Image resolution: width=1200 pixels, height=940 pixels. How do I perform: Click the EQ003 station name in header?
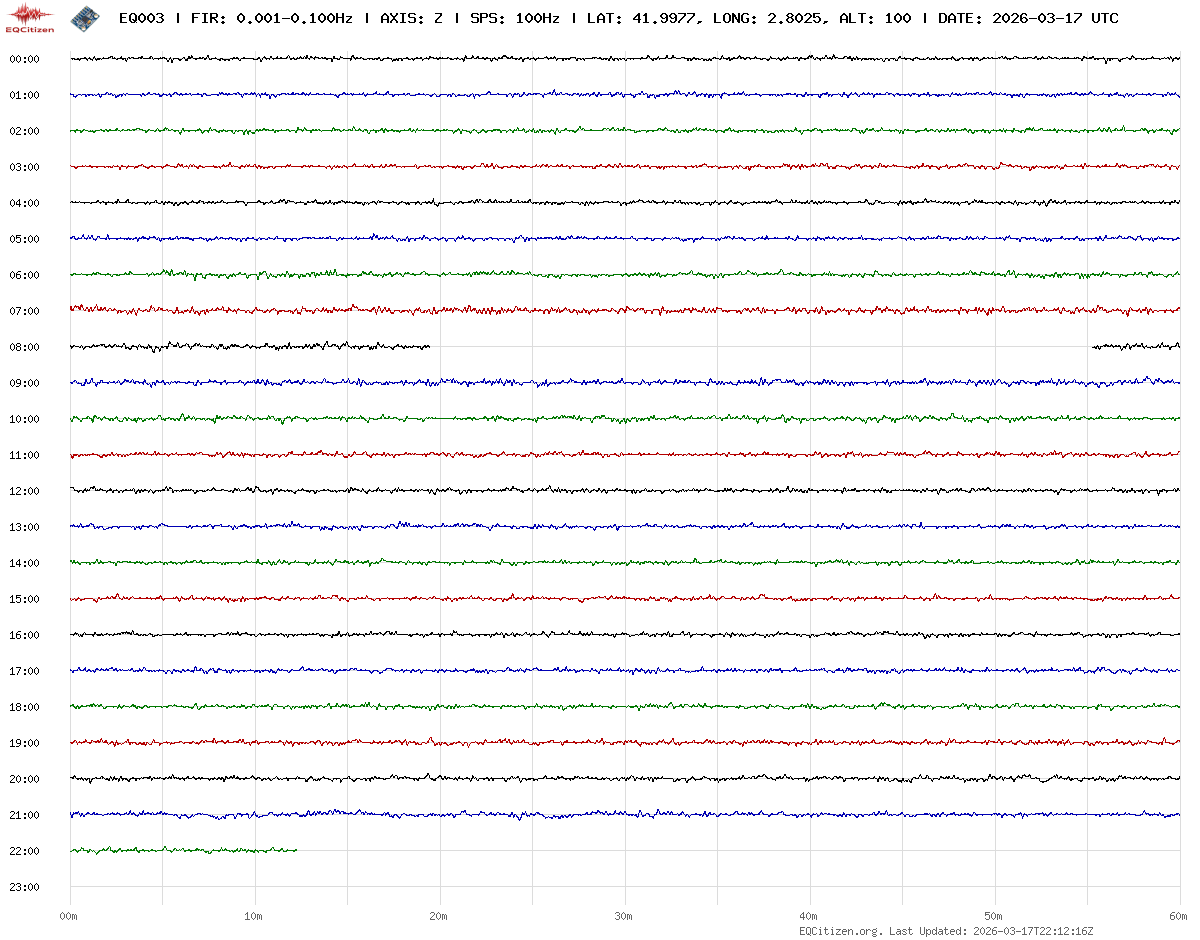[x=141, y=19]
